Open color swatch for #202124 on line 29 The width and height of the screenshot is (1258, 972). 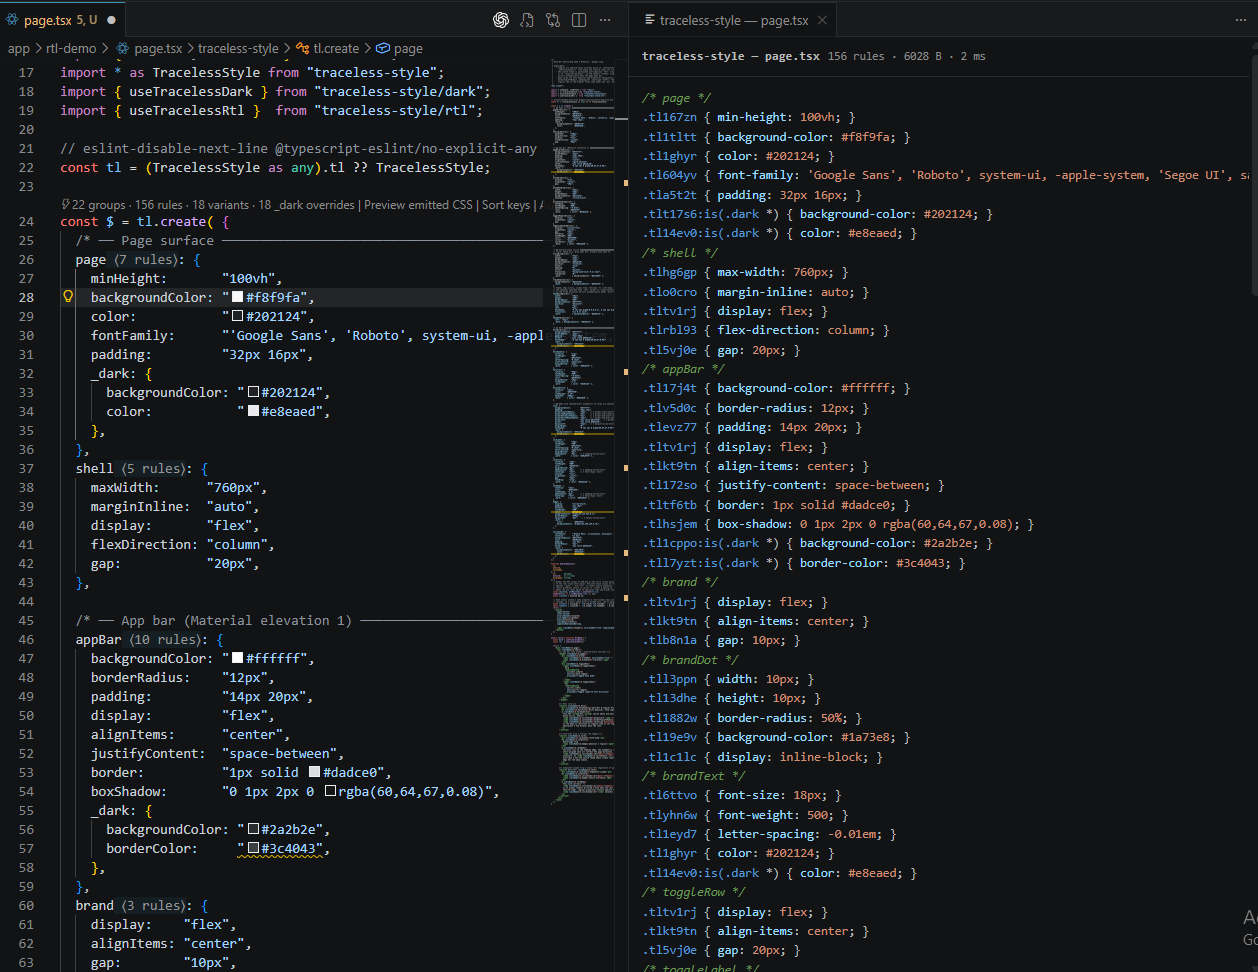coord(238,316)
